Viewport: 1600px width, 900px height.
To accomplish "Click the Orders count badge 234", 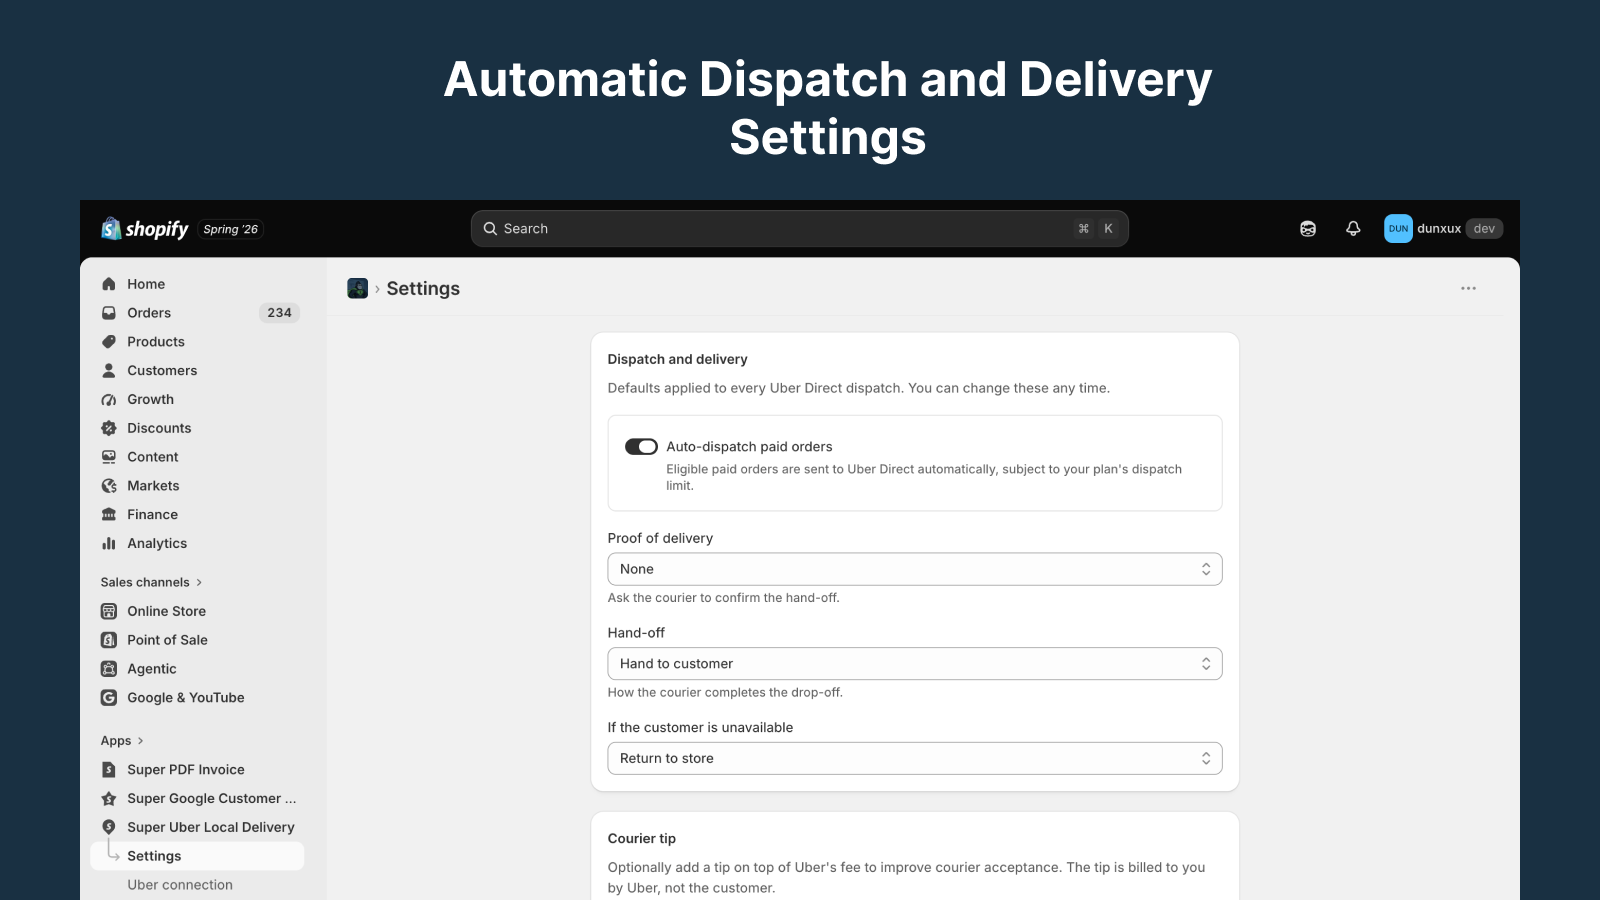I will pyautogui.click(x=280, y=313).
